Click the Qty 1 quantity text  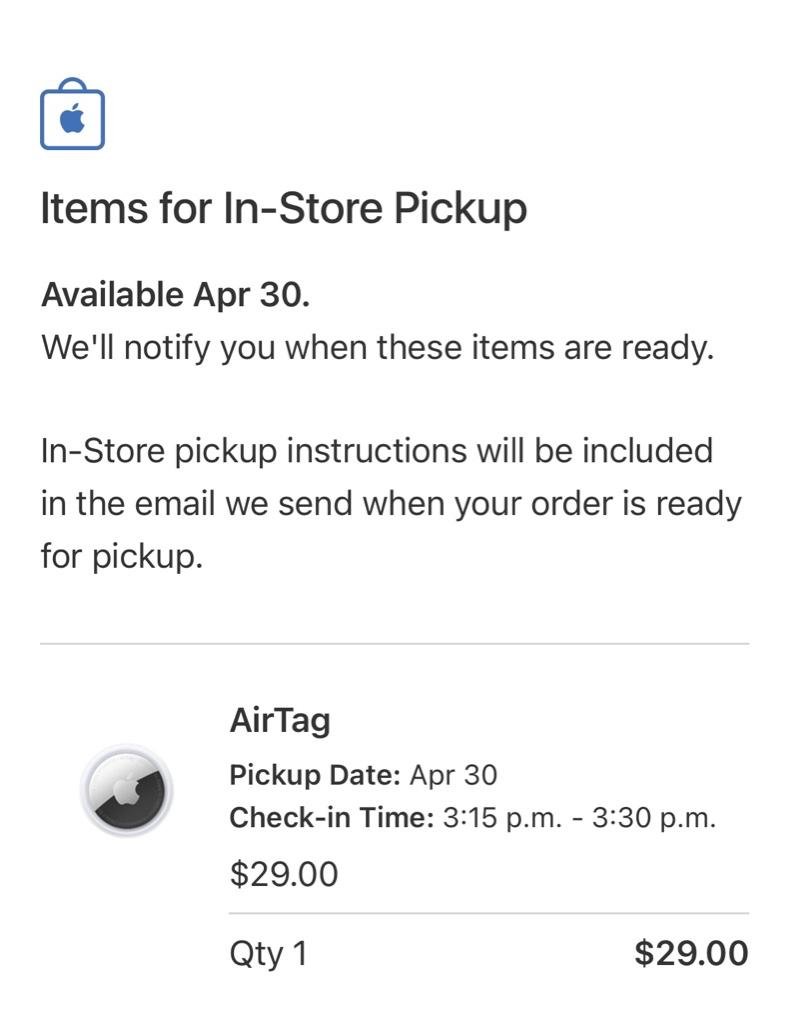[x=268, y=953]
